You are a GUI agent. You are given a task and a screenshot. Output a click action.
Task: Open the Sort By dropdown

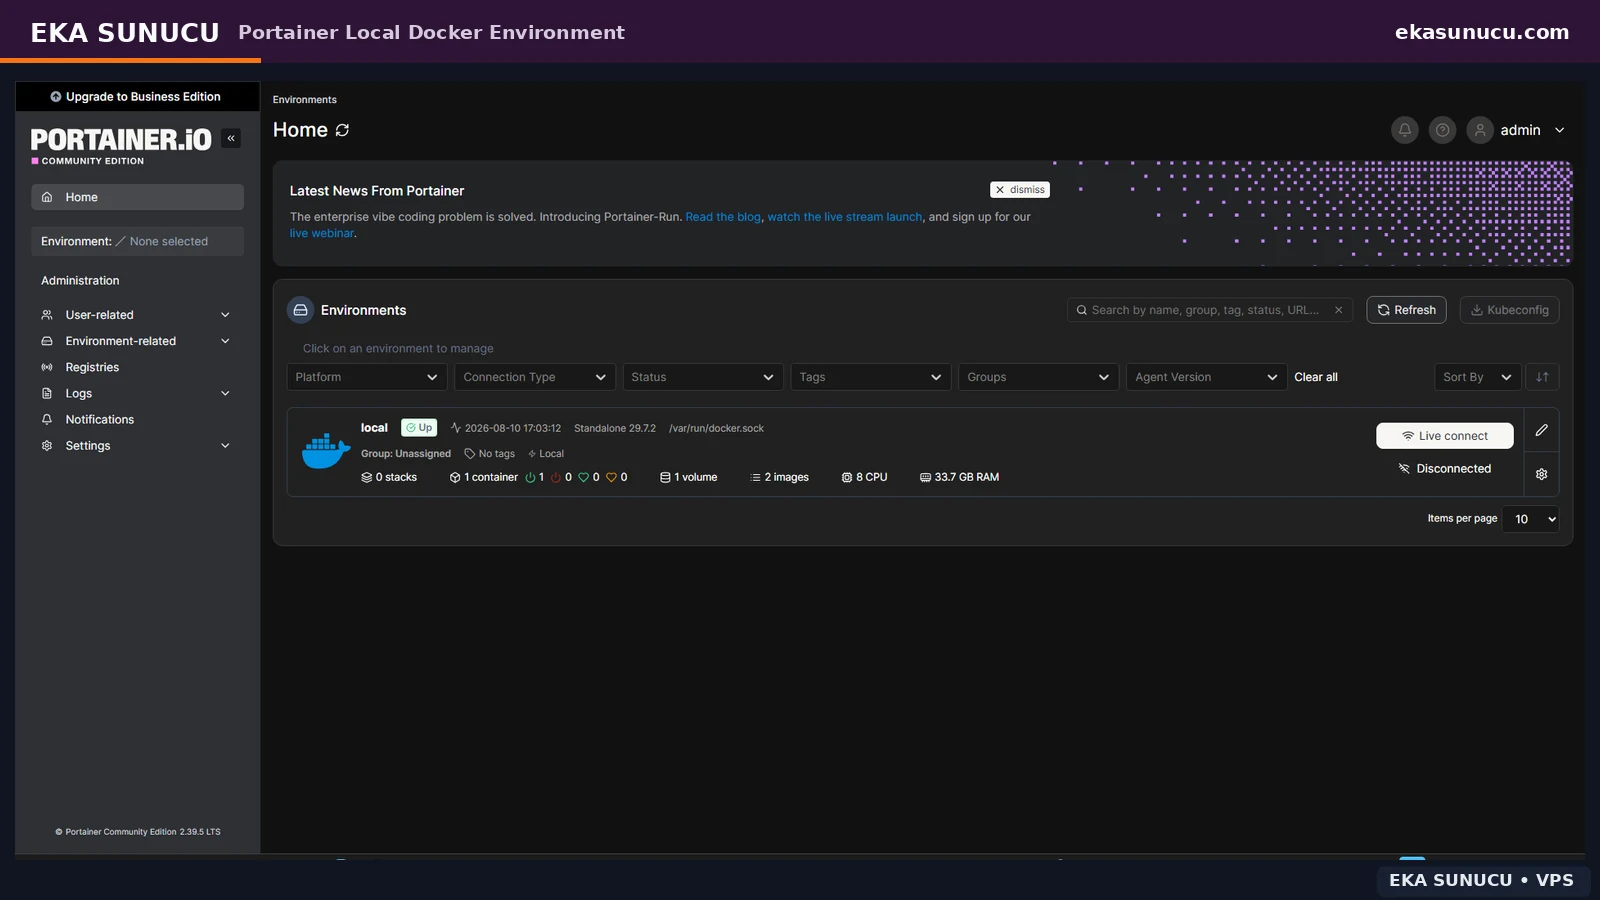coord(1478,377)
